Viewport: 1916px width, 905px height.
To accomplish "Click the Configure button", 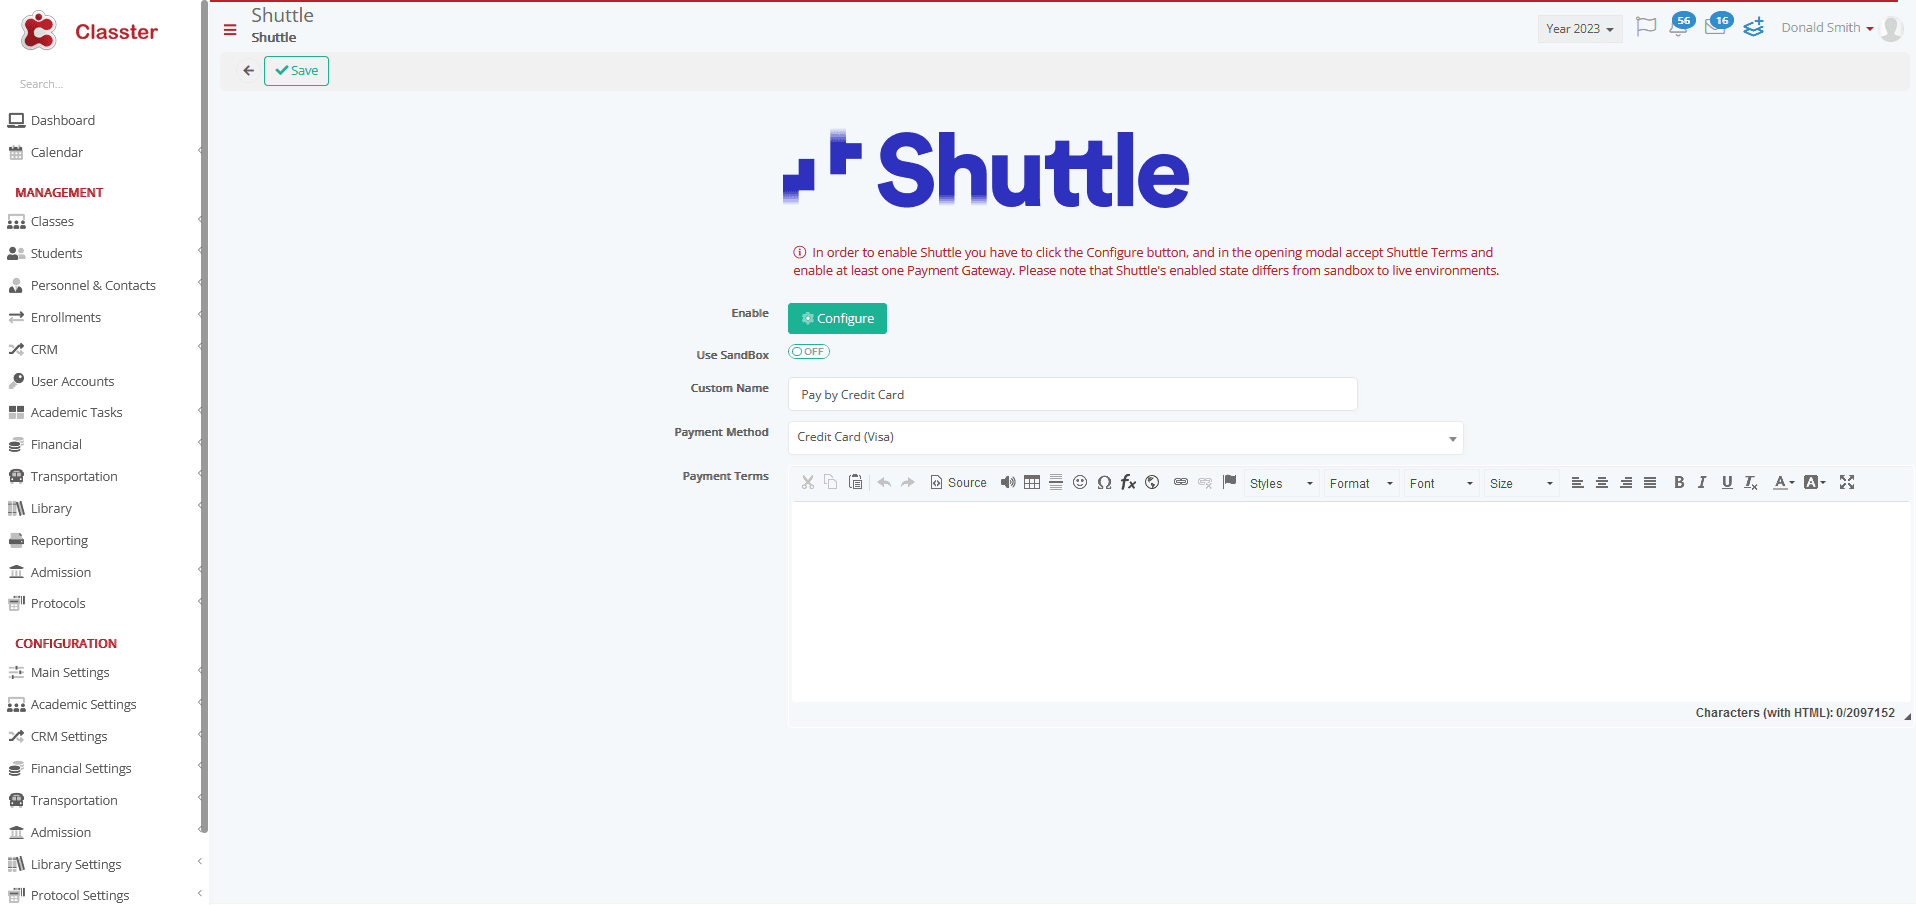I will point(837,318).
